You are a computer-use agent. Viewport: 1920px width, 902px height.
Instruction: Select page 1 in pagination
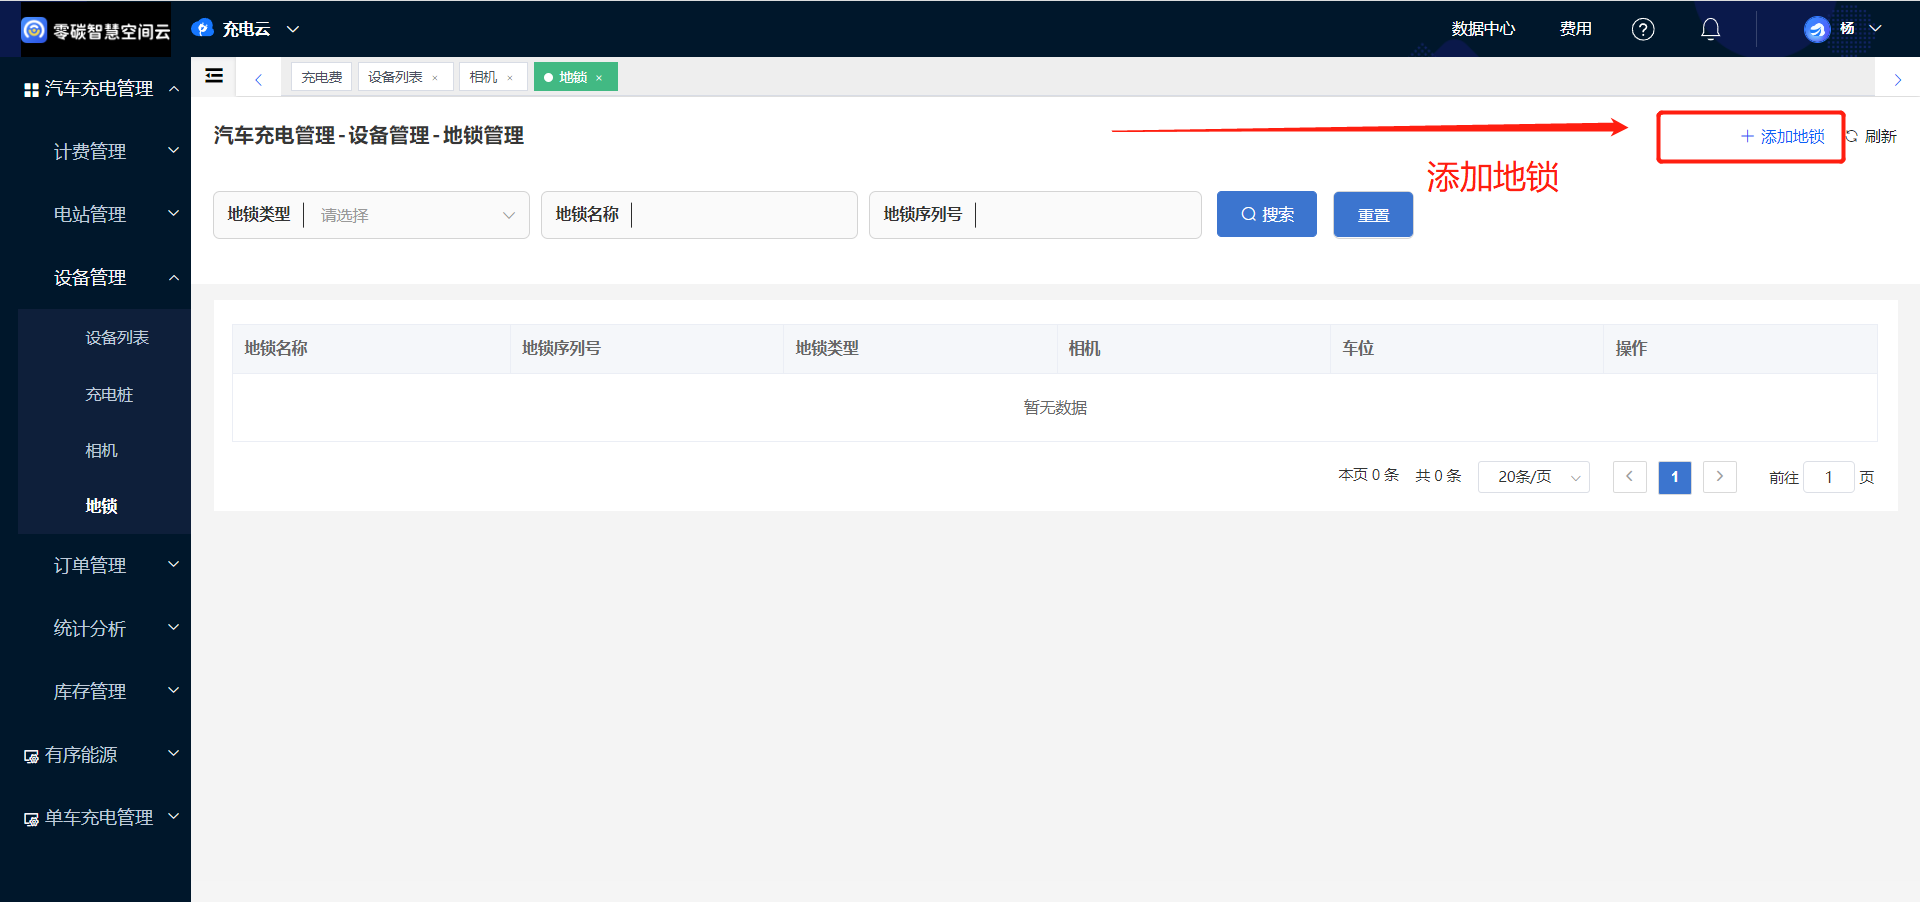click(1675, 477)
